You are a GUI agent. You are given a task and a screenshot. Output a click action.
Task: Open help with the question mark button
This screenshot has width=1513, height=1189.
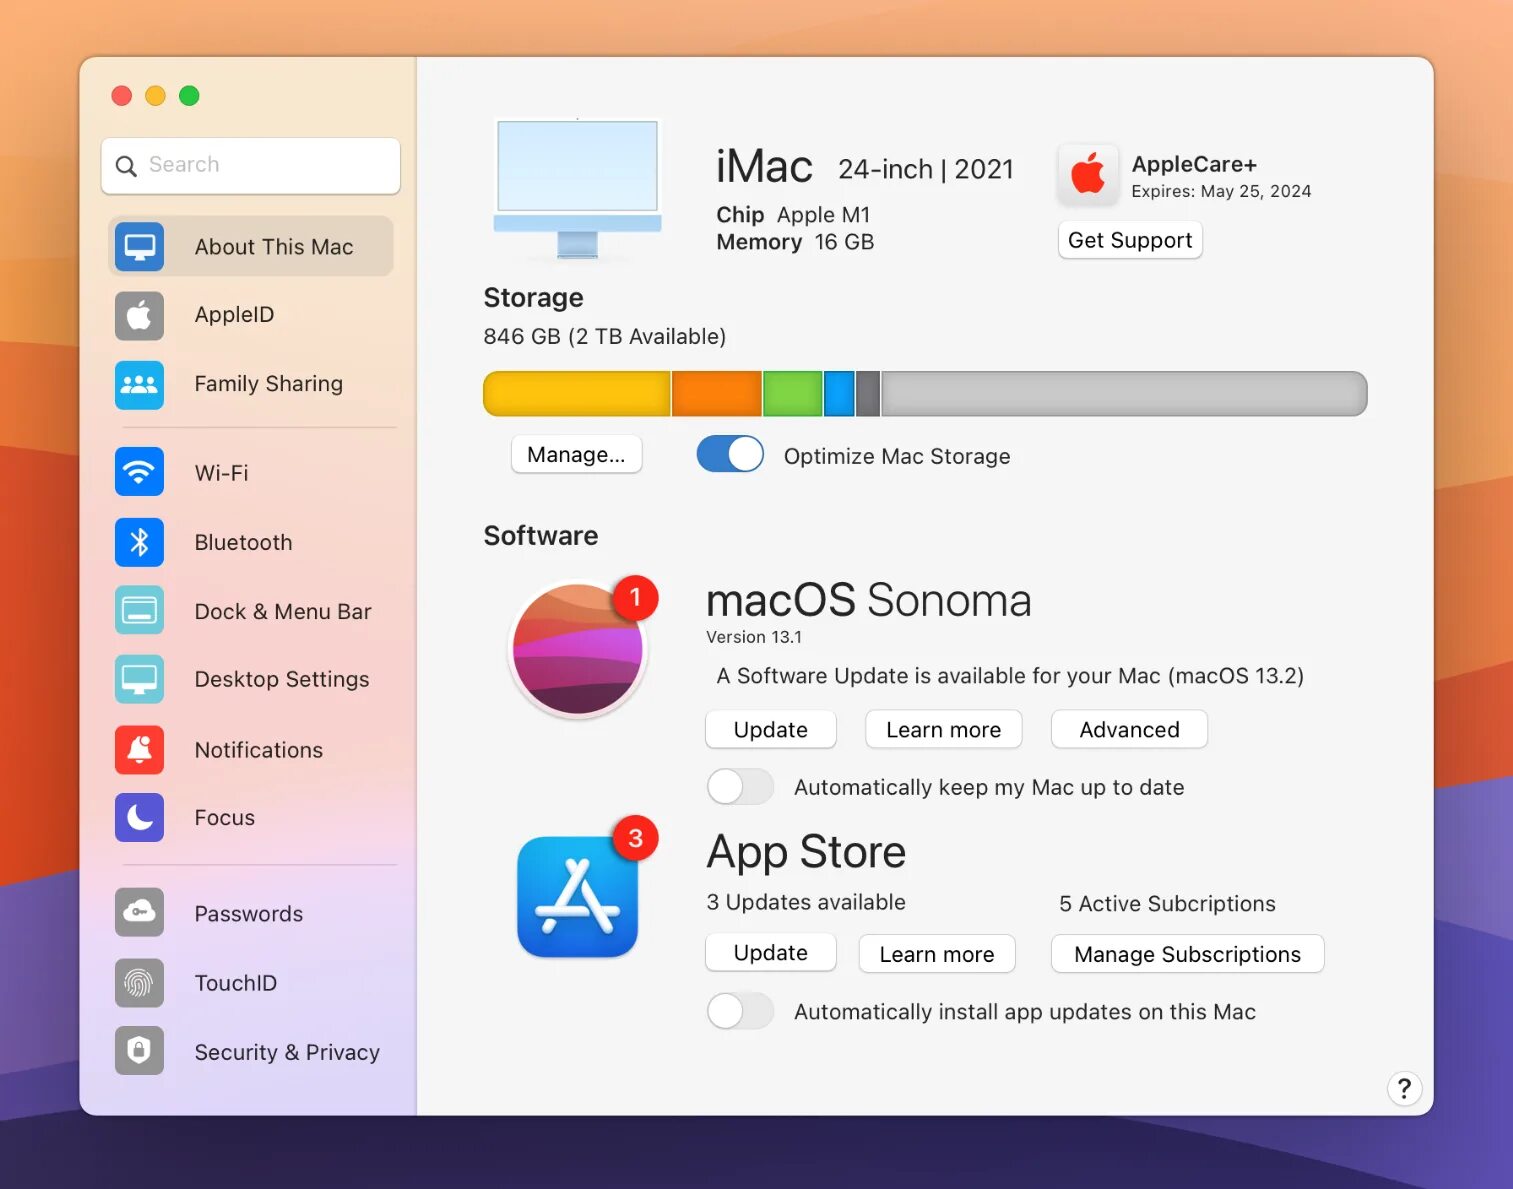[x=1404, y=1088]
